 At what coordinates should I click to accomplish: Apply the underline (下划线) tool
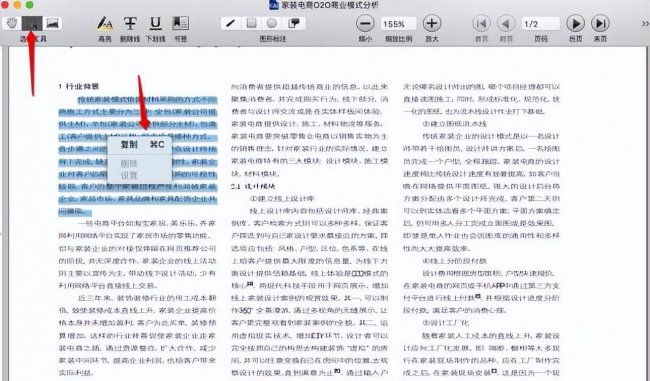pyautogui.click(x=155, y=23)
